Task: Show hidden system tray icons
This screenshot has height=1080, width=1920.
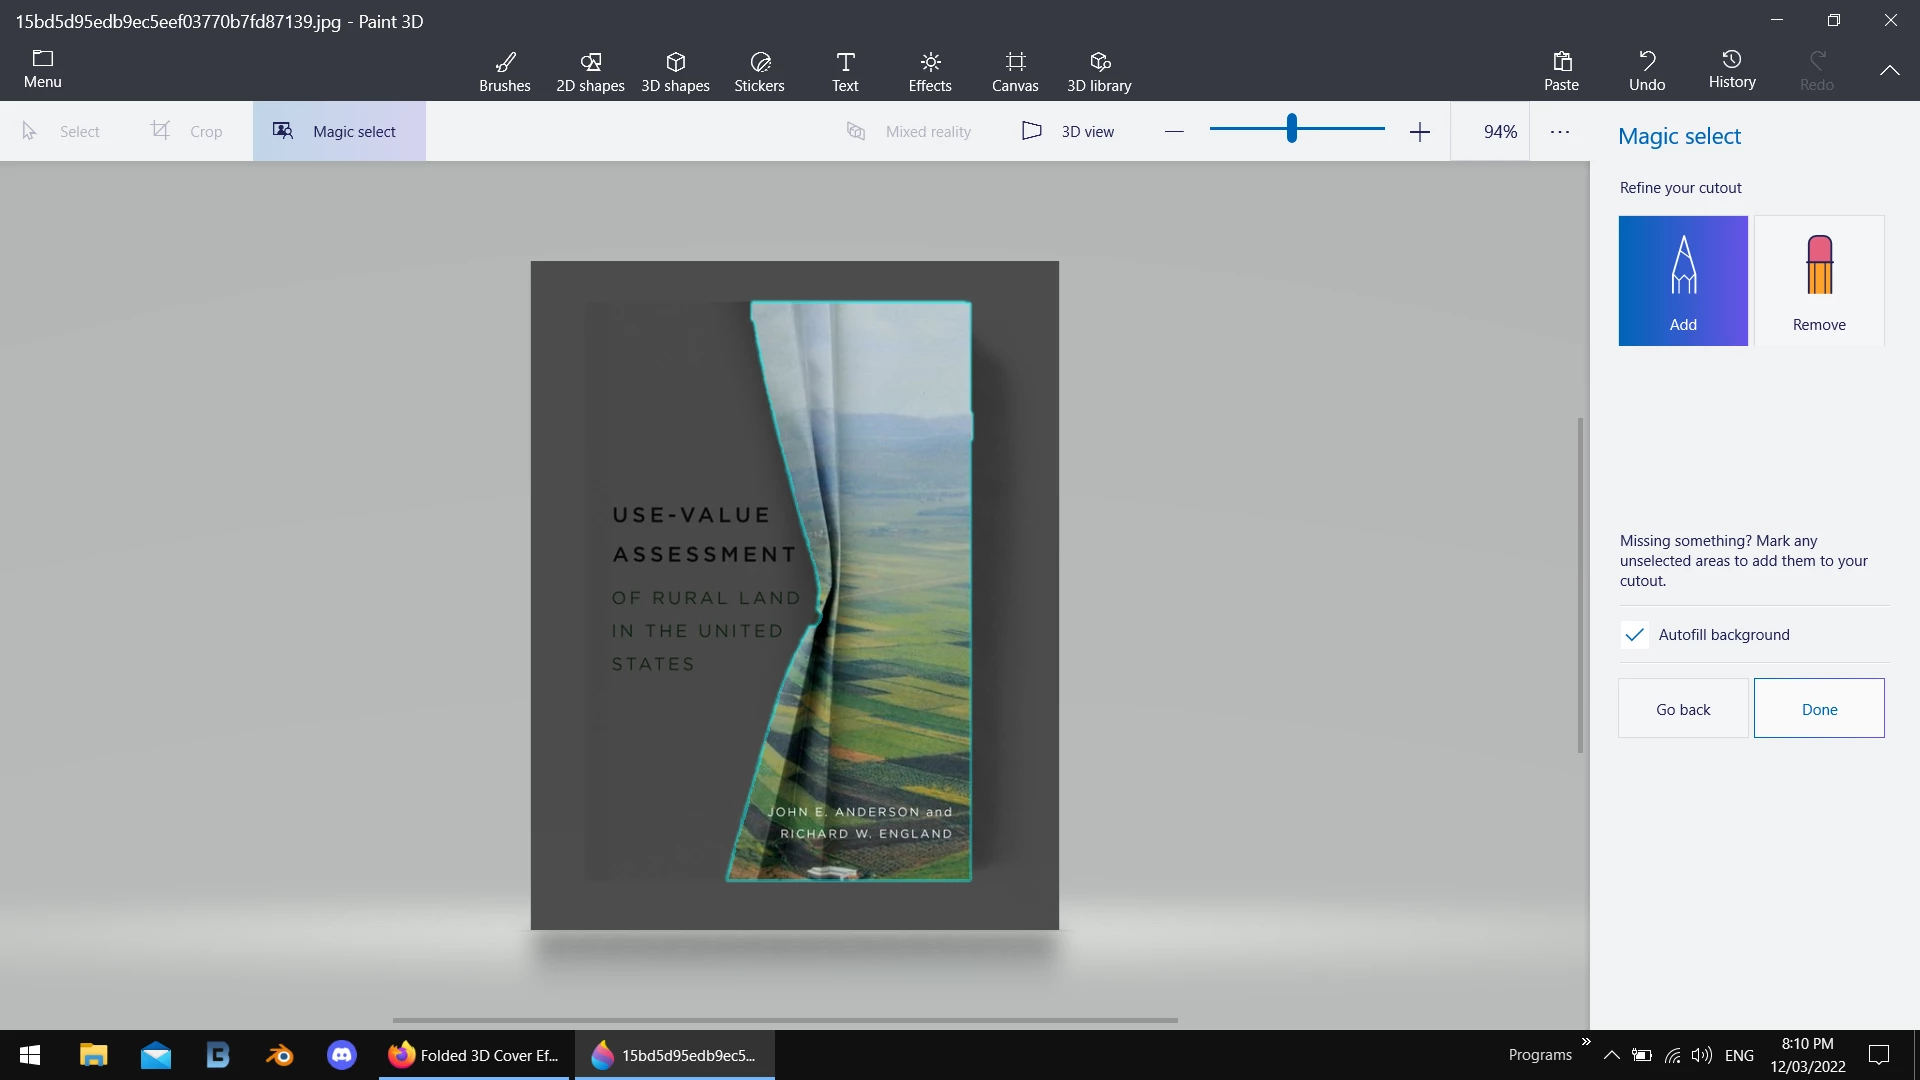Action: click(1611, 1055)
